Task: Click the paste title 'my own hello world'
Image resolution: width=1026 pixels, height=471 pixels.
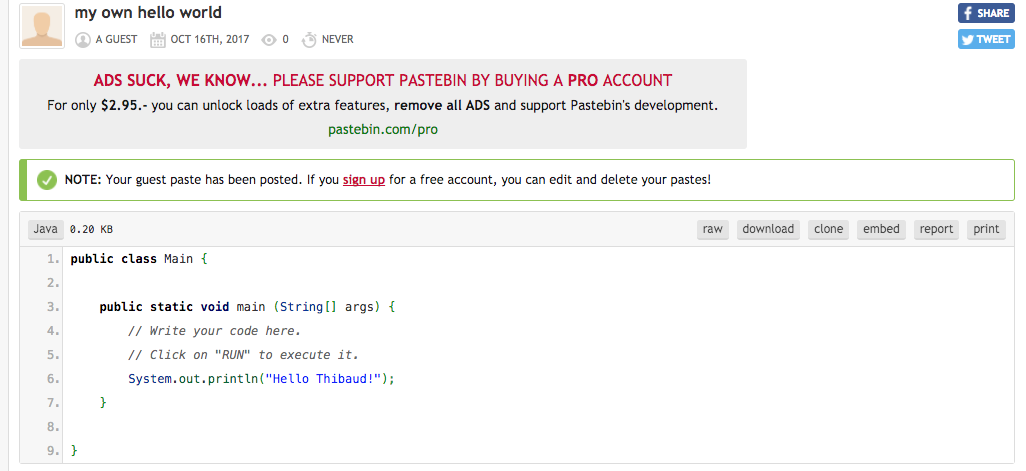Action: (x=148, y=13)
